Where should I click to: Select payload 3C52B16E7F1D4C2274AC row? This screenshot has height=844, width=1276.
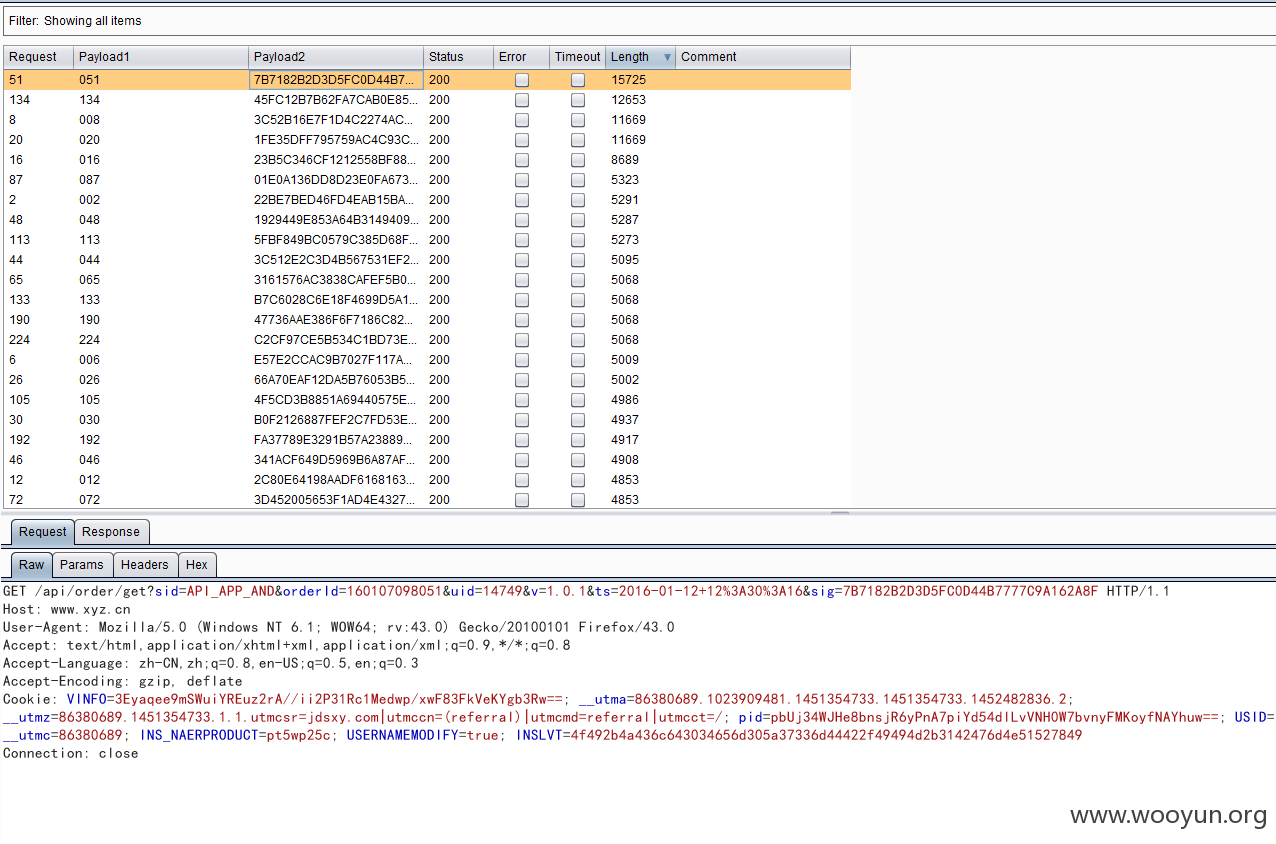click(x=427, y=120)
